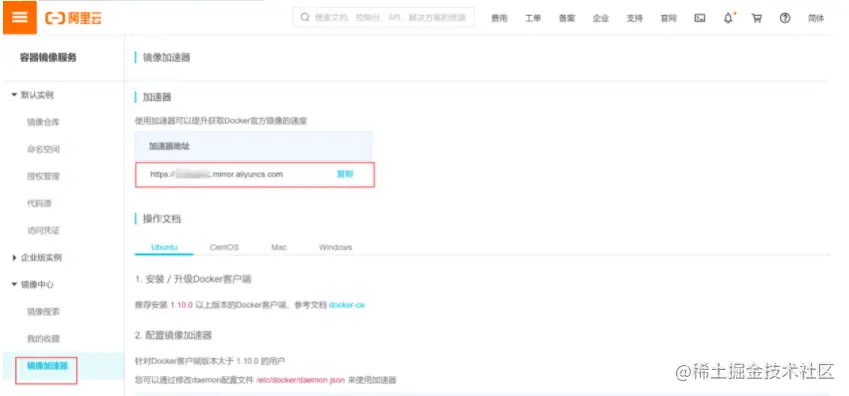The height and width of the screenshot is (396, 849).
Task: Open 我的收藏 in the sidebar
Action: coord(43,339)
